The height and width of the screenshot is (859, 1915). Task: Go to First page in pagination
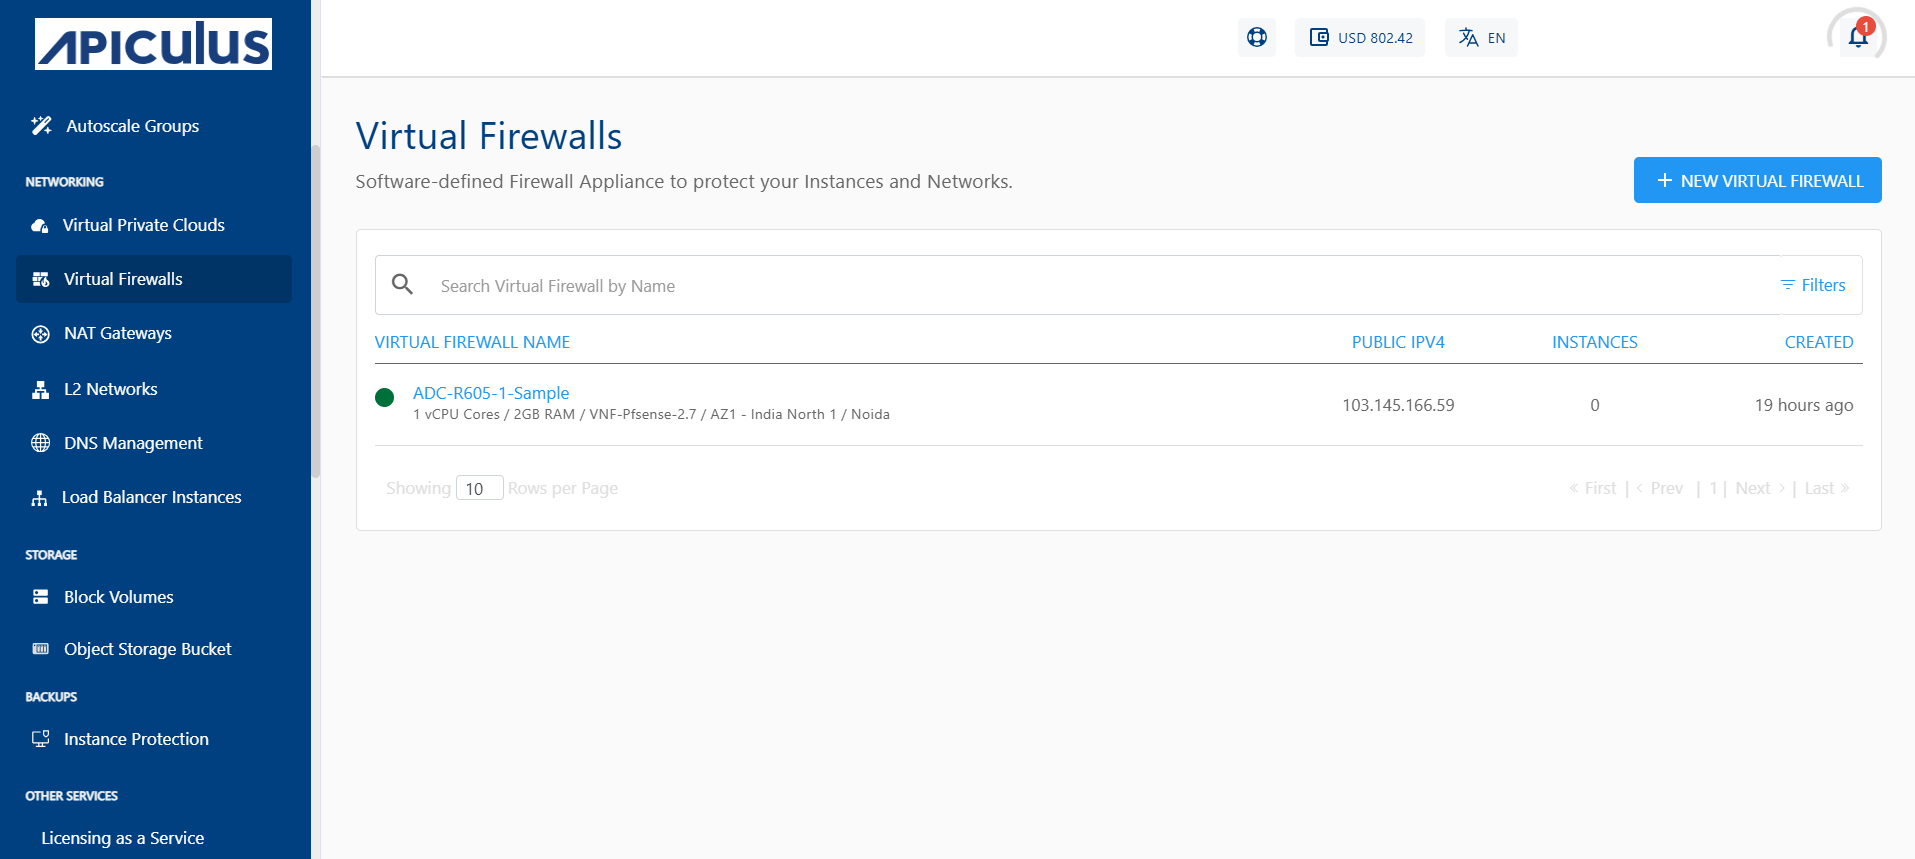coord(1592,488)
